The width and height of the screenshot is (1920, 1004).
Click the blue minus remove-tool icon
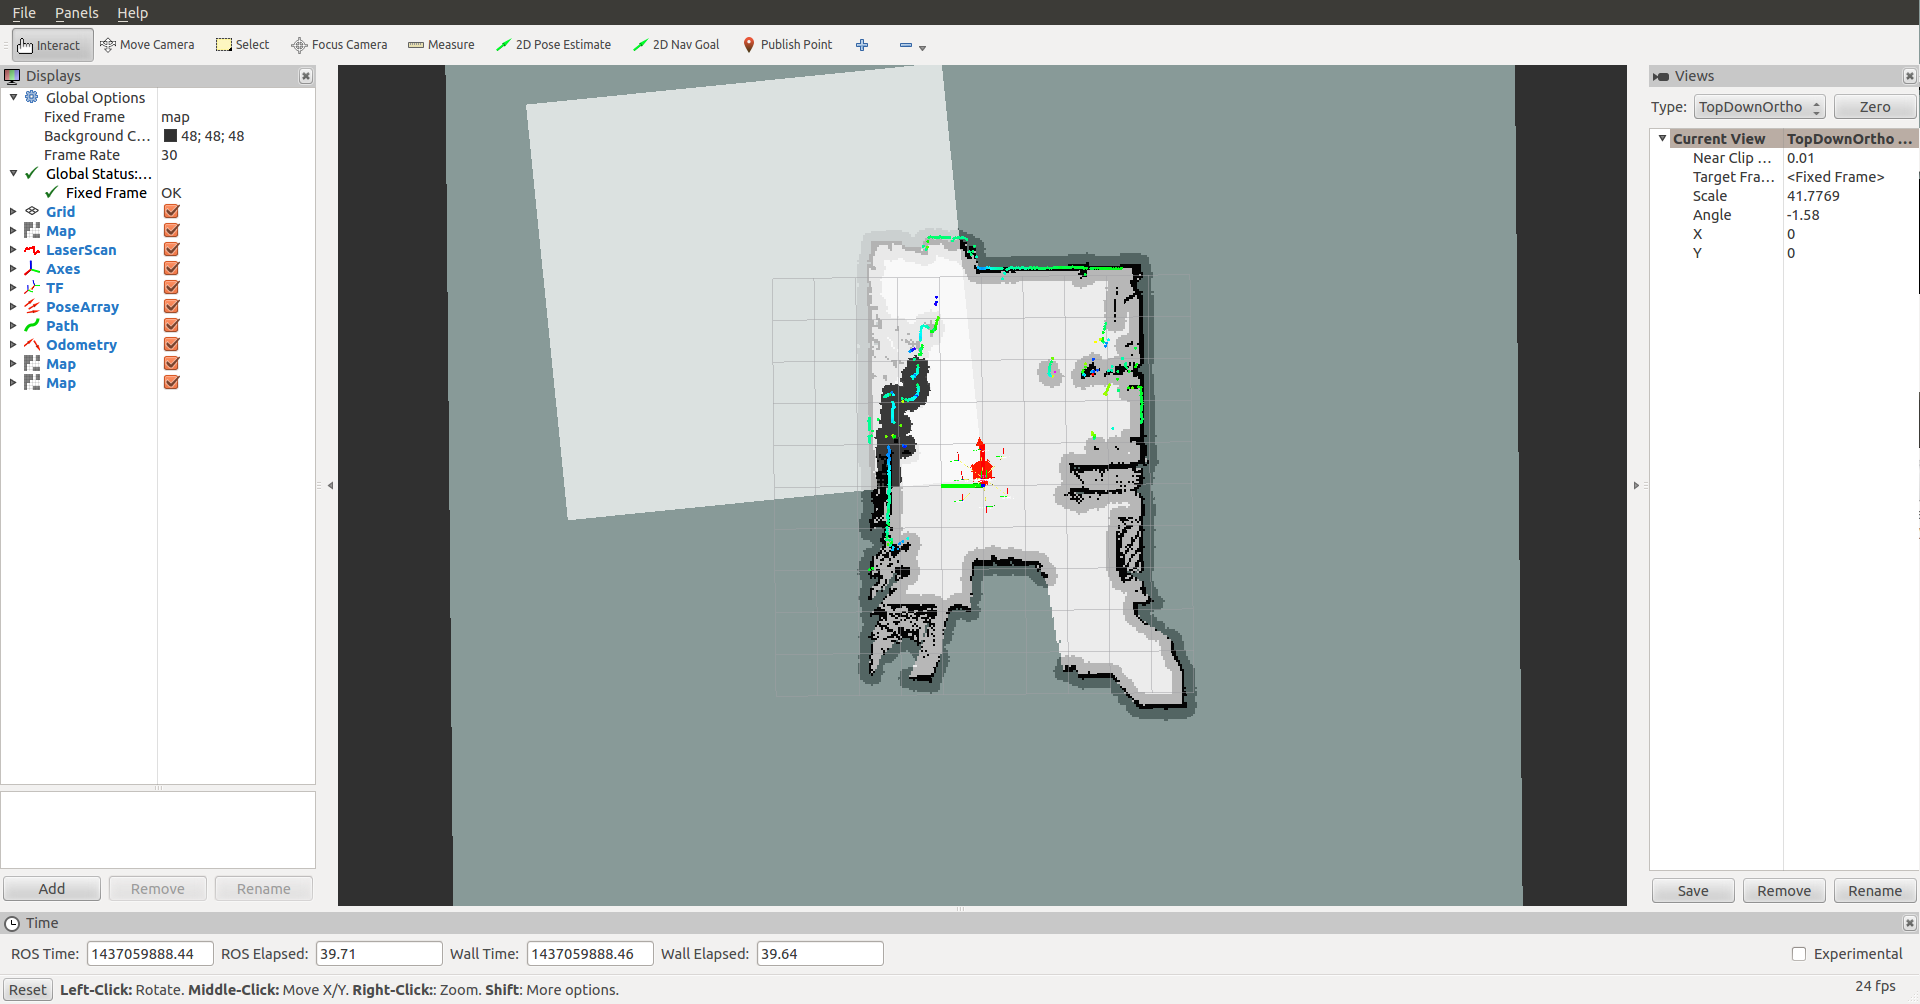[x=905, y=45]
